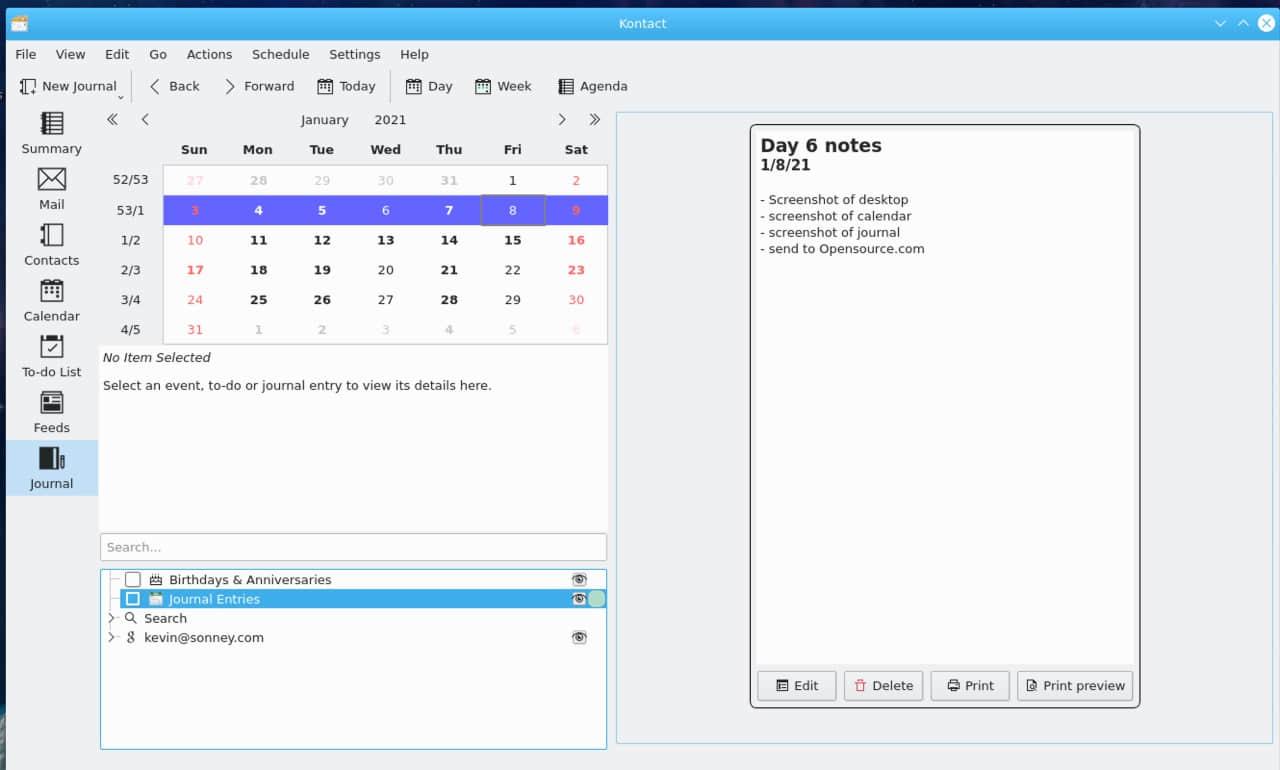This screenshot has width=1280, height=770.
Task: Open the To-do List view
Action: (51, 357)
